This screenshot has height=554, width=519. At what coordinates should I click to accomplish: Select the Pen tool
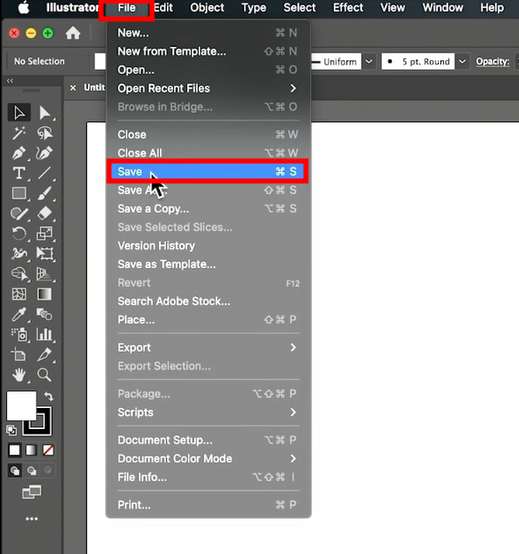[19, 153]
